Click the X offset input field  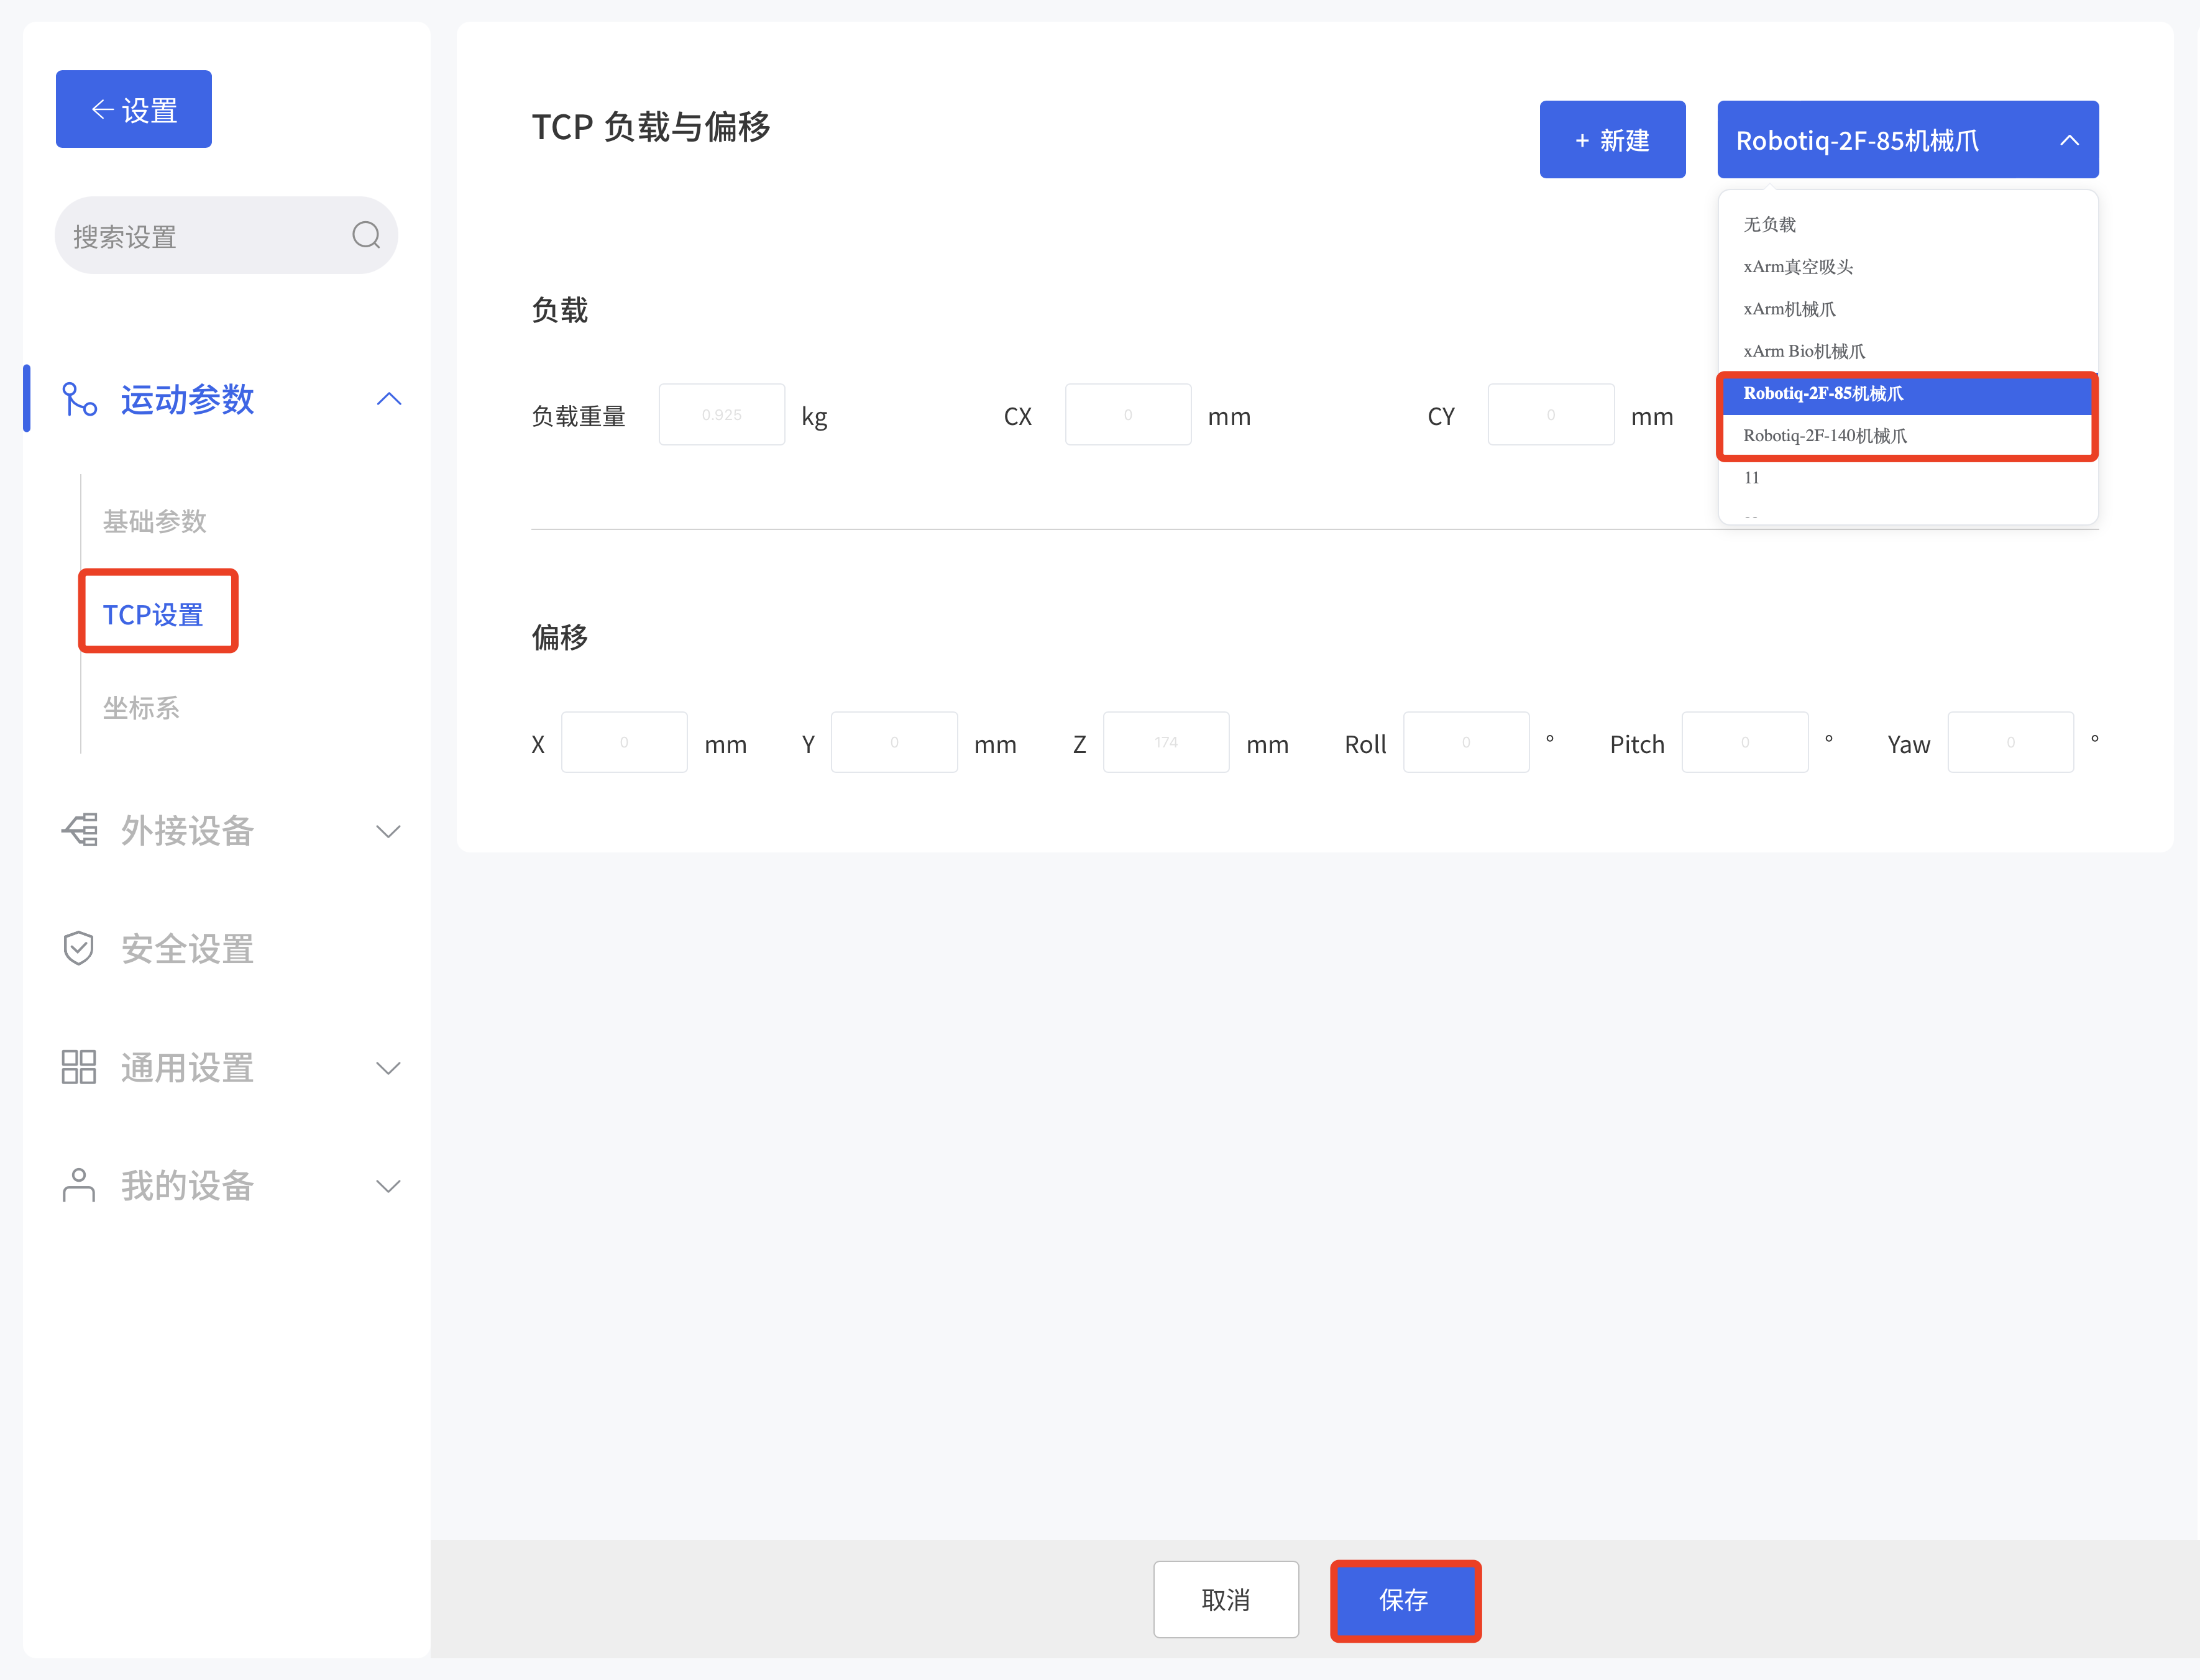(x=624, y=742)
